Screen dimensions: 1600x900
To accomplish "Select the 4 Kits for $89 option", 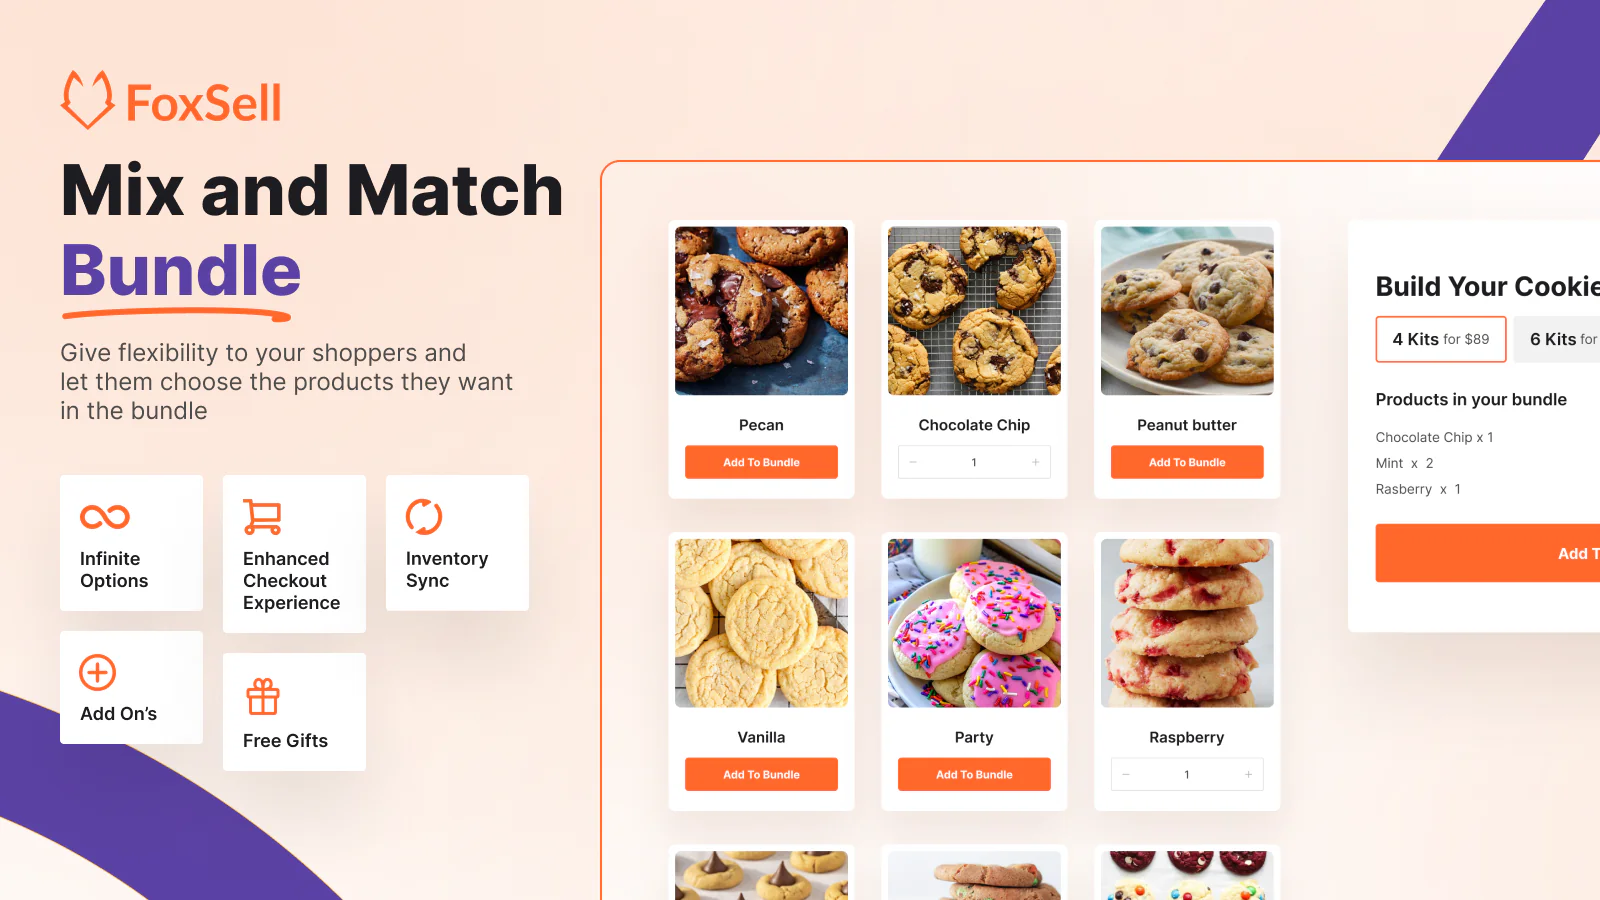I will coord(1441,339).
